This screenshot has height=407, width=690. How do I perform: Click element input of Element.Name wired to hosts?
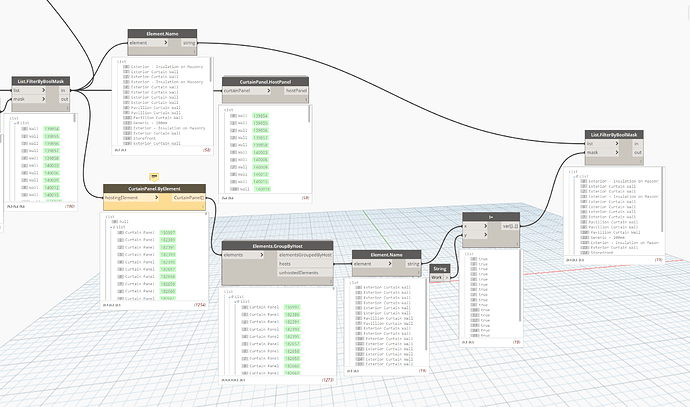tap(372, 264)
